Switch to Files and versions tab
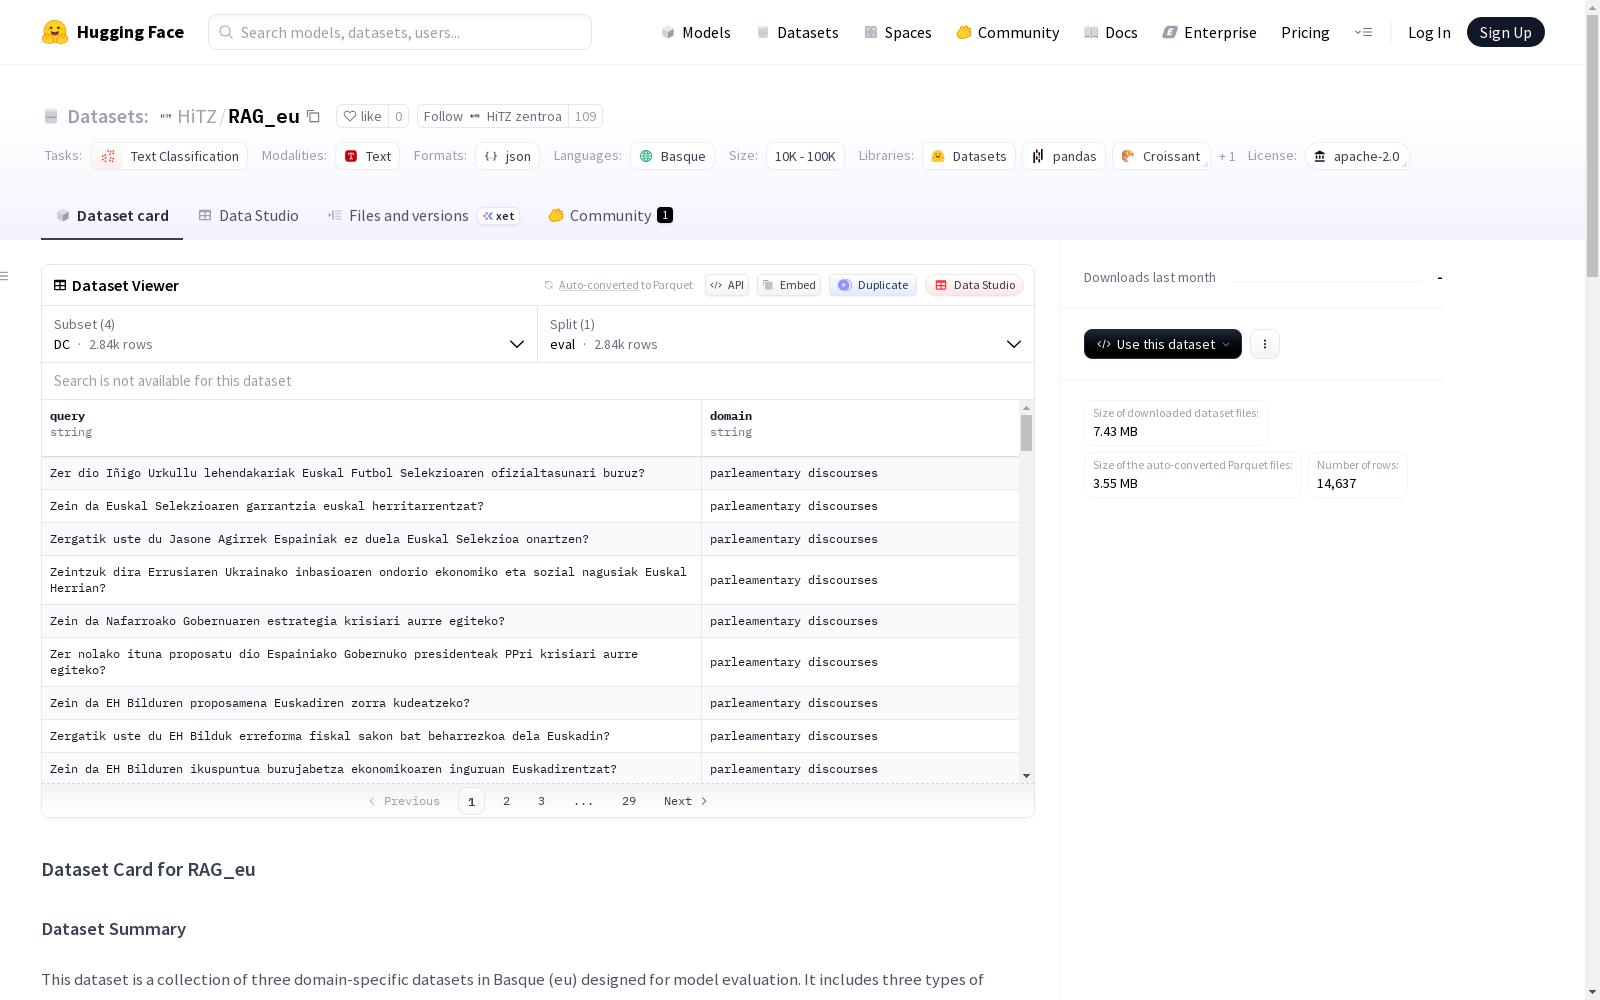 [x=423, y=216]
